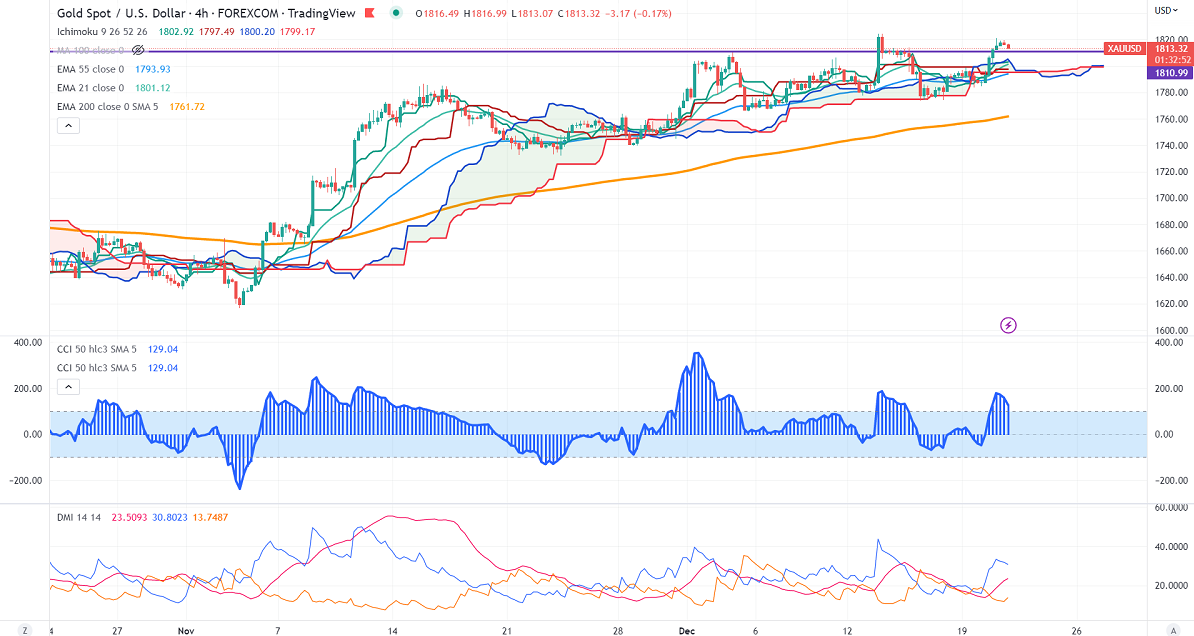This screenshot has width=1194, height=636.
Task: Click the EMA 55 value 1793.93
Action: tap(152, 69)
